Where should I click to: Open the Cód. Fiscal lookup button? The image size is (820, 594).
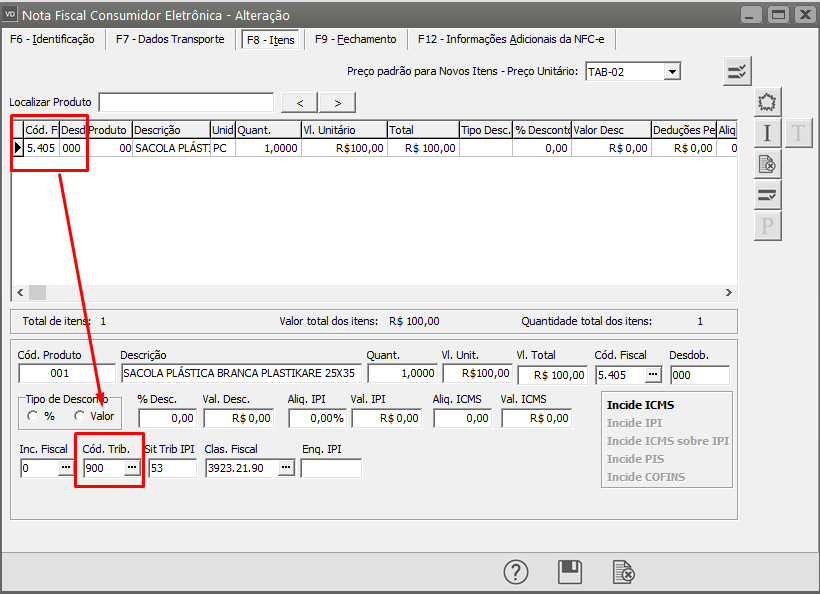(x=653, y=374)
